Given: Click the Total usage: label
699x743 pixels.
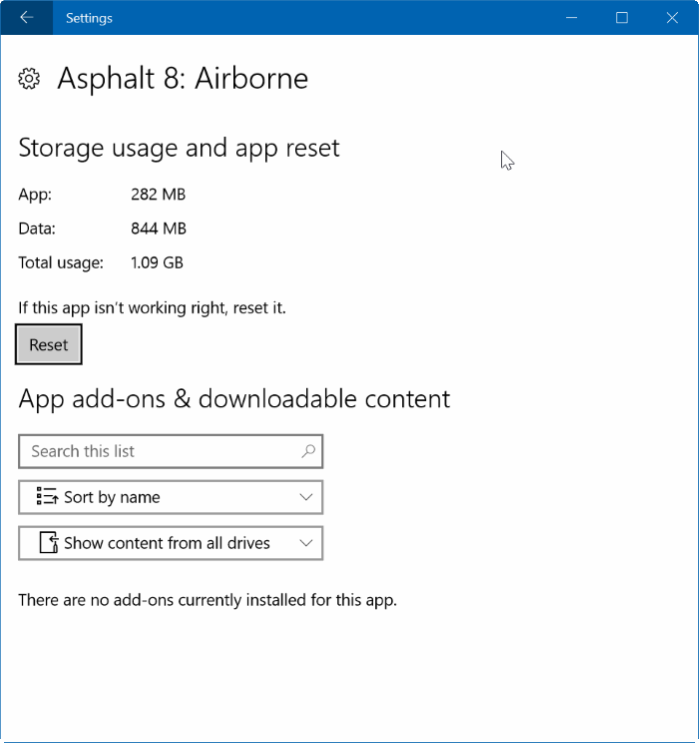Looking at the screenshot, I should click(61, 263).
